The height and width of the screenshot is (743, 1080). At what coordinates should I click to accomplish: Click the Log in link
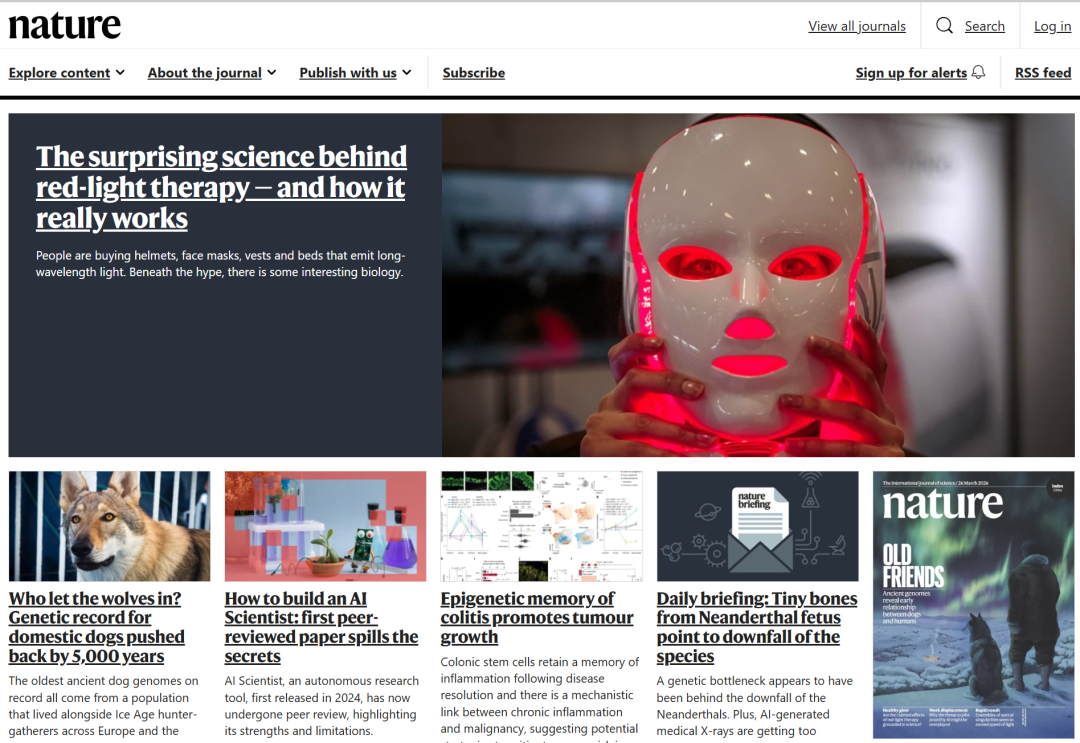pos(1052,26)
